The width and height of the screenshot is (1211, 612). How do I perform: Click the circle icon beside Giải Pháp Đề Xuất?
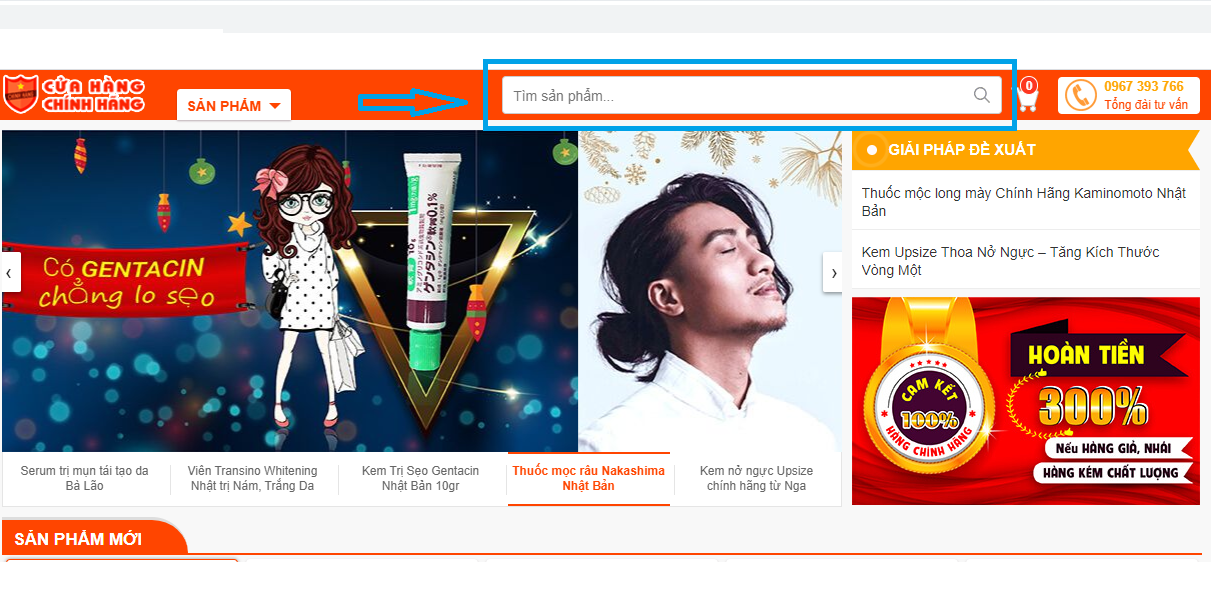point(871,150)
